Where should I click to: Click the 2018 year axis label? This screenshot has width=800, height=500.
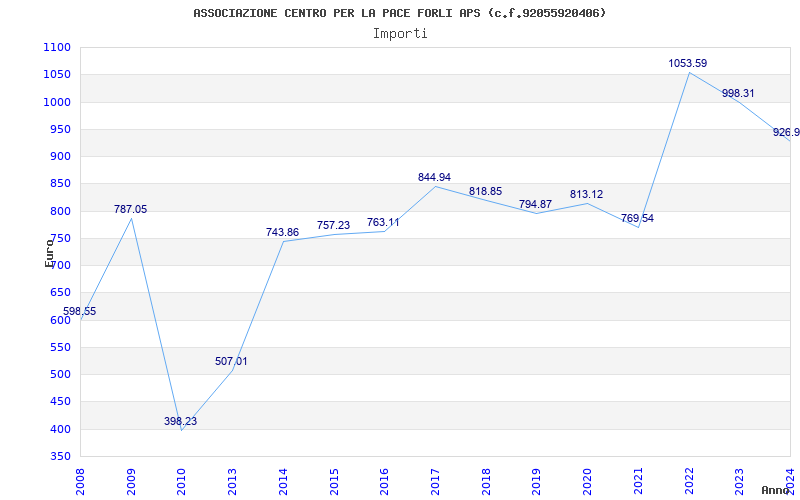(486, 482)
